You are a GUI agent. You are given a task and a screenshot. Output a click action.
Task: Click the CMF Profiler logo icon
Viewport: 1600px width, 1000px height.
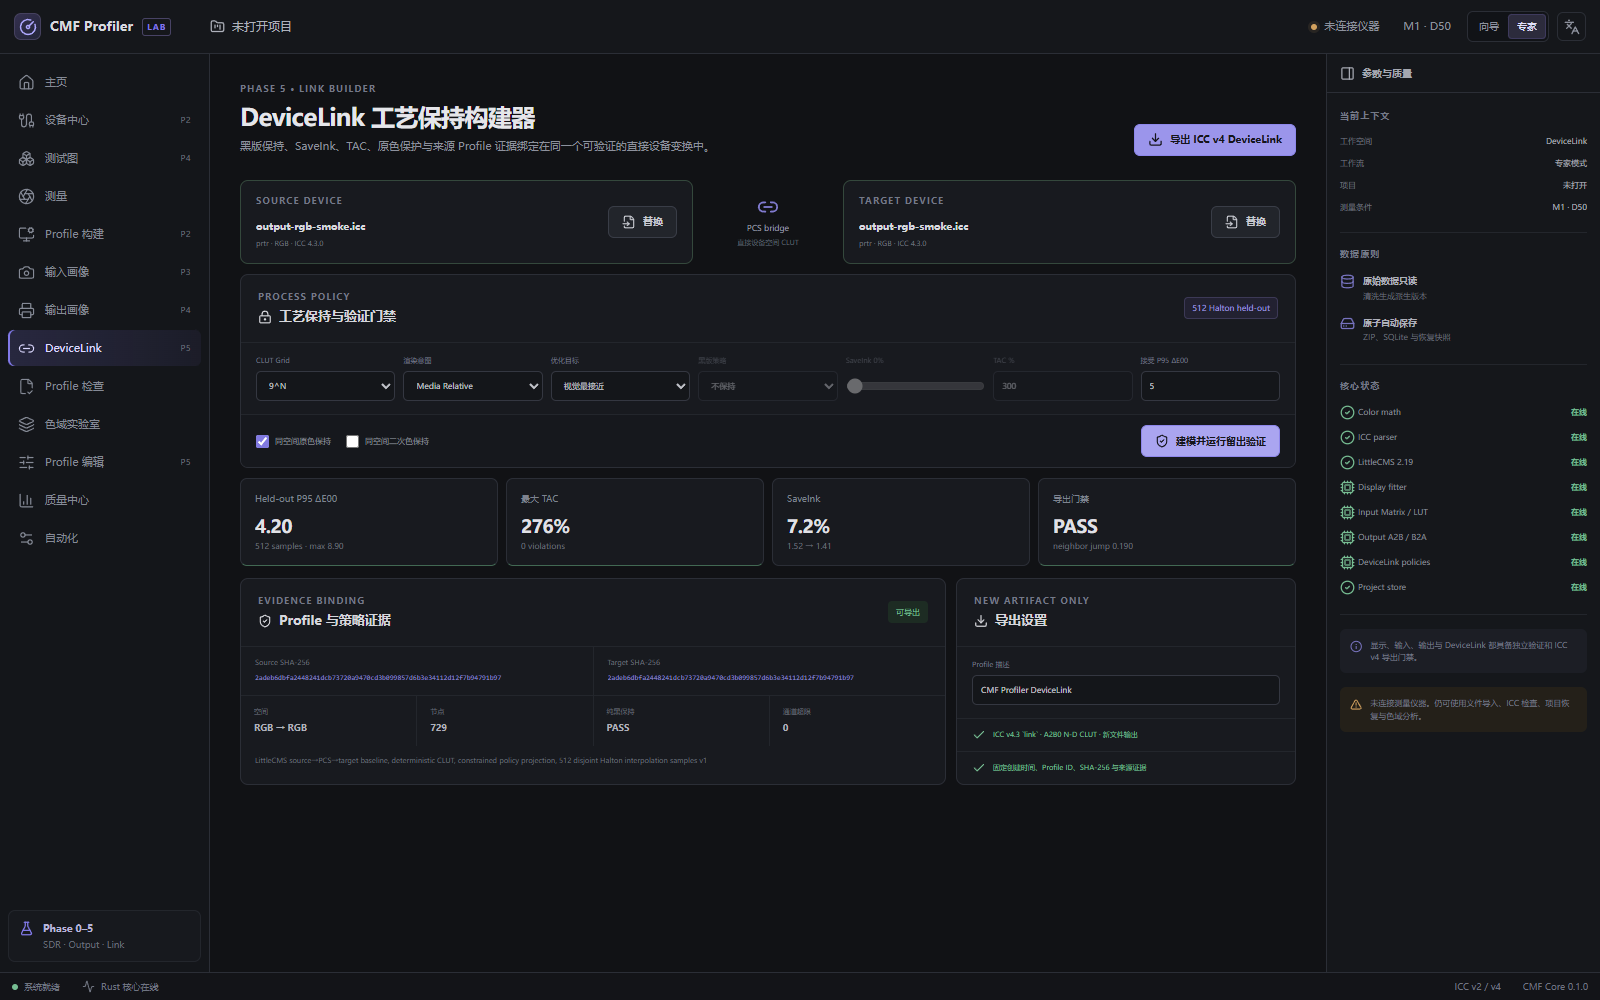pyautogui.click(x=28, y=27)
